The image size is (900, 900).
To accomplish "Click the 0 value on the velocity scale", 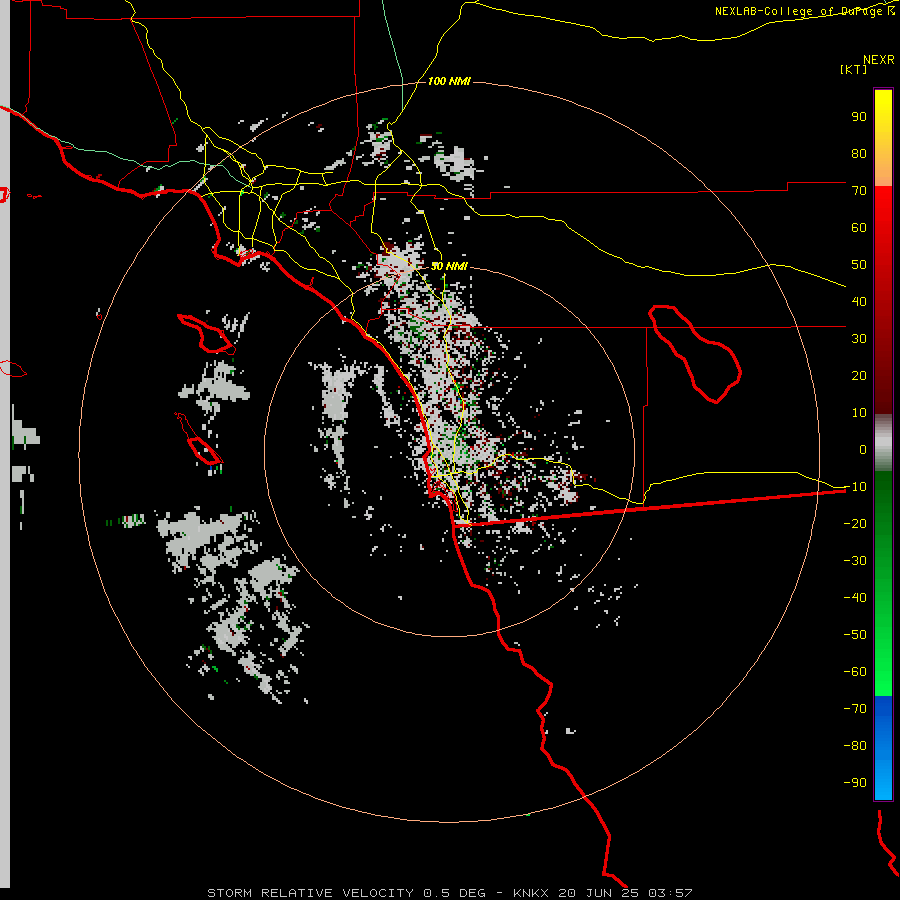I will coord(863,450).
